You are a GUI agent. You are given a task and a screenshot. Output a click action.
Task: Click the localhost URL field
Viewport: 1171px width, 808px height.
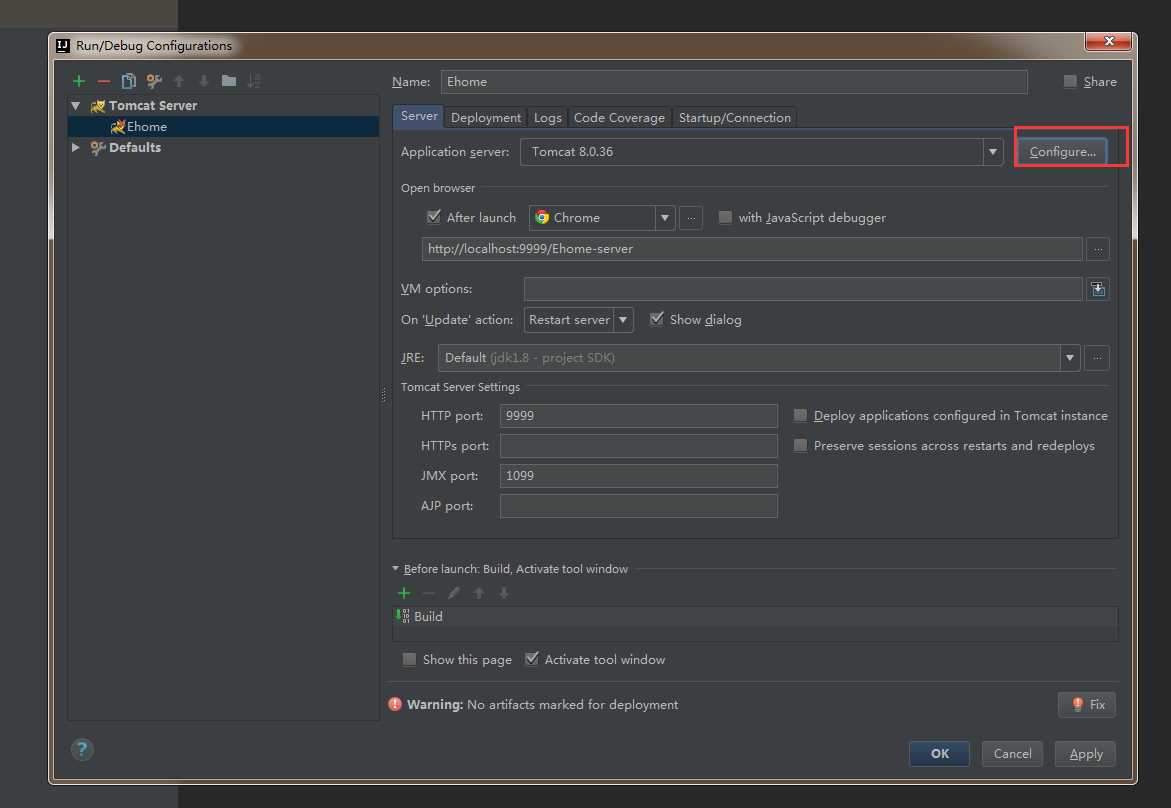point(752,249)
